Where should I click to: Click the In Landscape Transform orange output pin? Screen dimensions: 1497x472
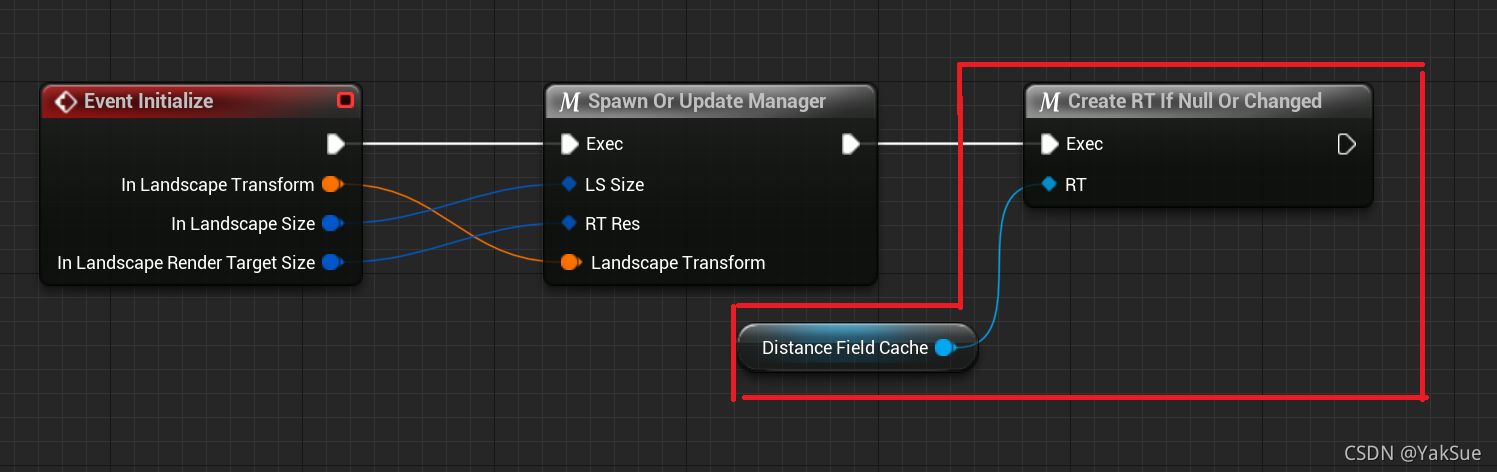pos(332,185)
